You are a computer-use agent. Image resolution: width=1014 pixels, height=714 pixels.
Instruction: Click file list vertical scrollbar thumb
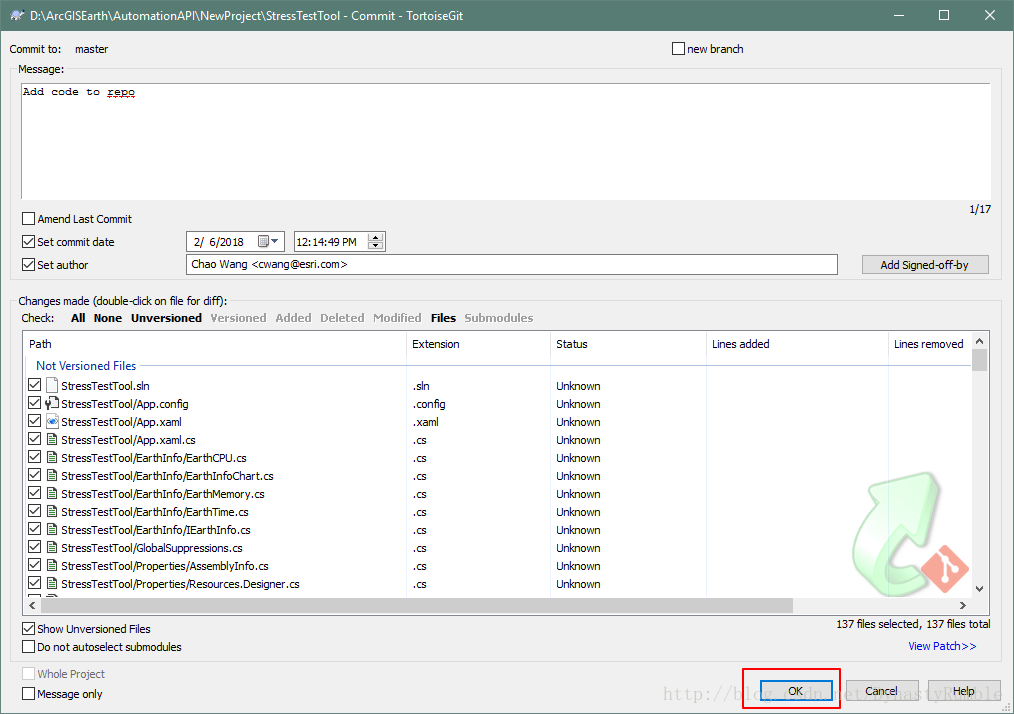tap(980, 360)
